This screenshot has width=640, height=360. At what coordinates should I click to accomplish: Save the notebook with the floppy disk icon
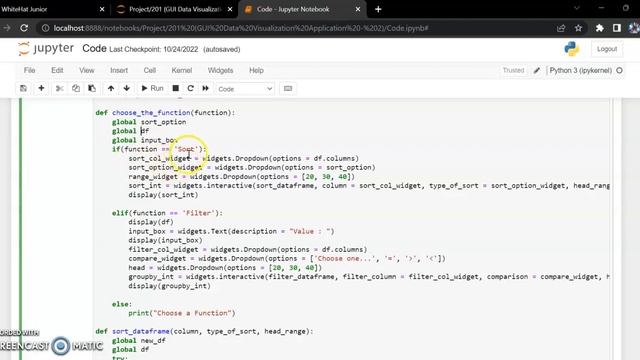tap(23, 88)
